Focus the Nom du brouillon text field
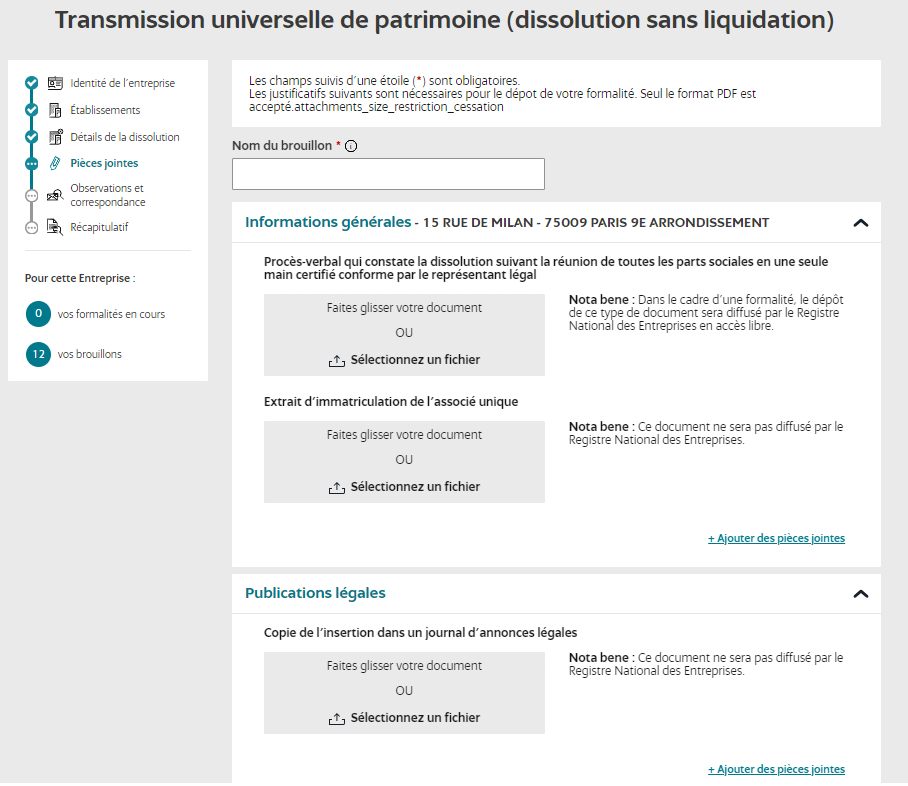 coord(388,174)
